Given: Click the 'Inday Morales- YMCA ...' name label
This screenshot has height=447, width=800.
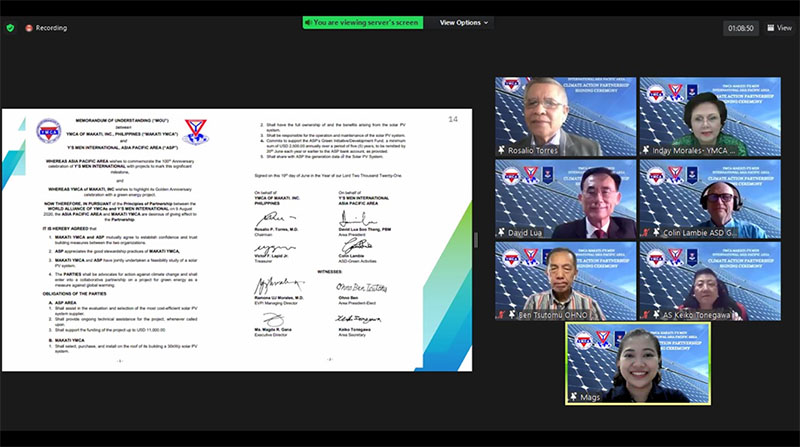Looking at the screenshot, I should (x=694, y=151).
